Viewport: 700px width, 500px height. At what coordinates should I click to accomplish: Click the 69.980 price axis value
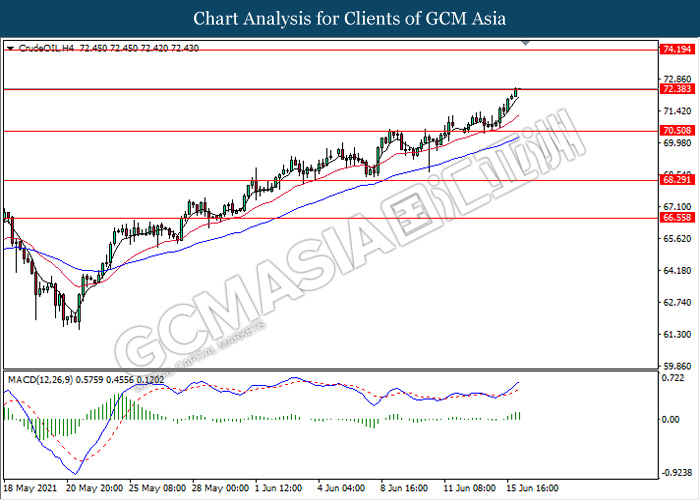[x=677, y=143]
